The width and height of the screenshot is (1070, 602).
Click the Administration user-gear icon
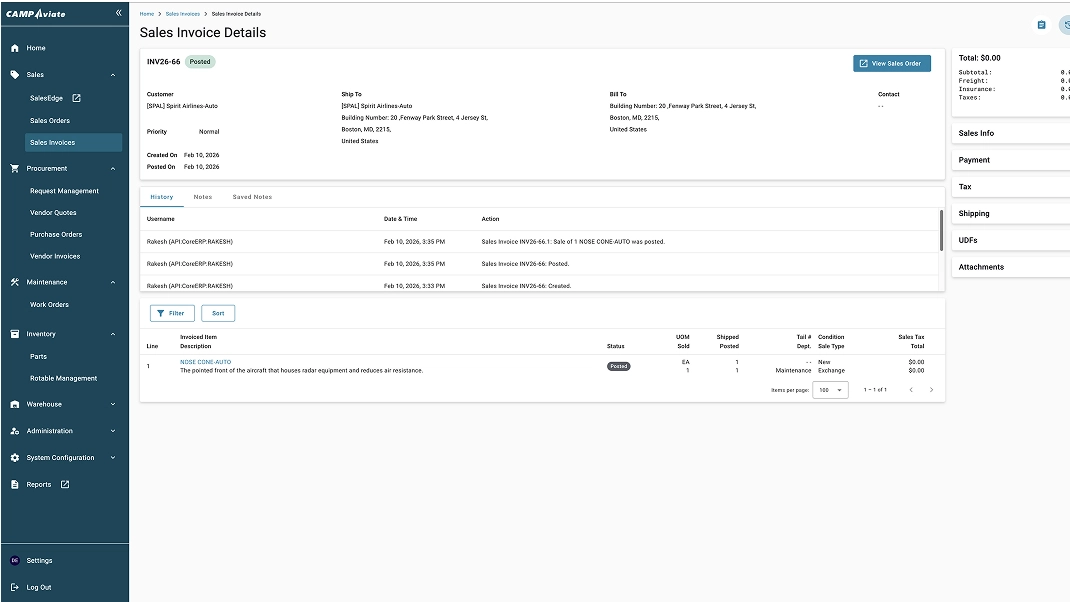pos(15,431)
